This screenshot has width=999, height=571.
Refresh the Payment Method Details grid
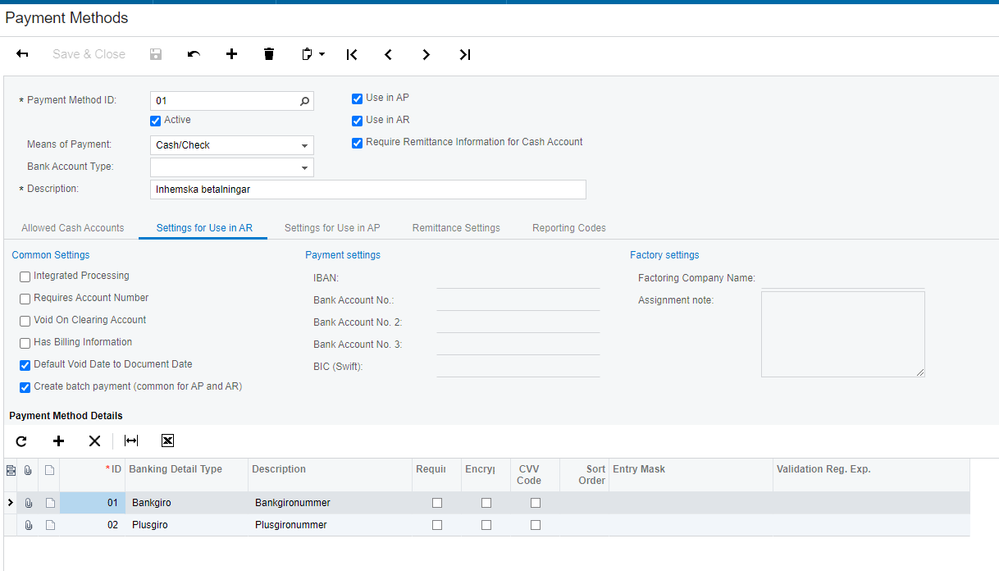(21, 441)
